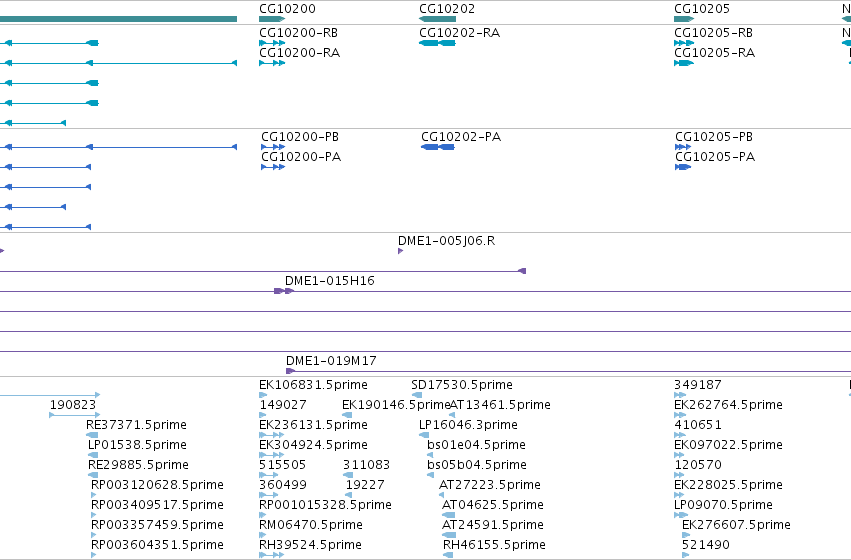Select EST label LP01538.5prime
This screenshot has height=560, width=851.
click(x=137, y=445)
